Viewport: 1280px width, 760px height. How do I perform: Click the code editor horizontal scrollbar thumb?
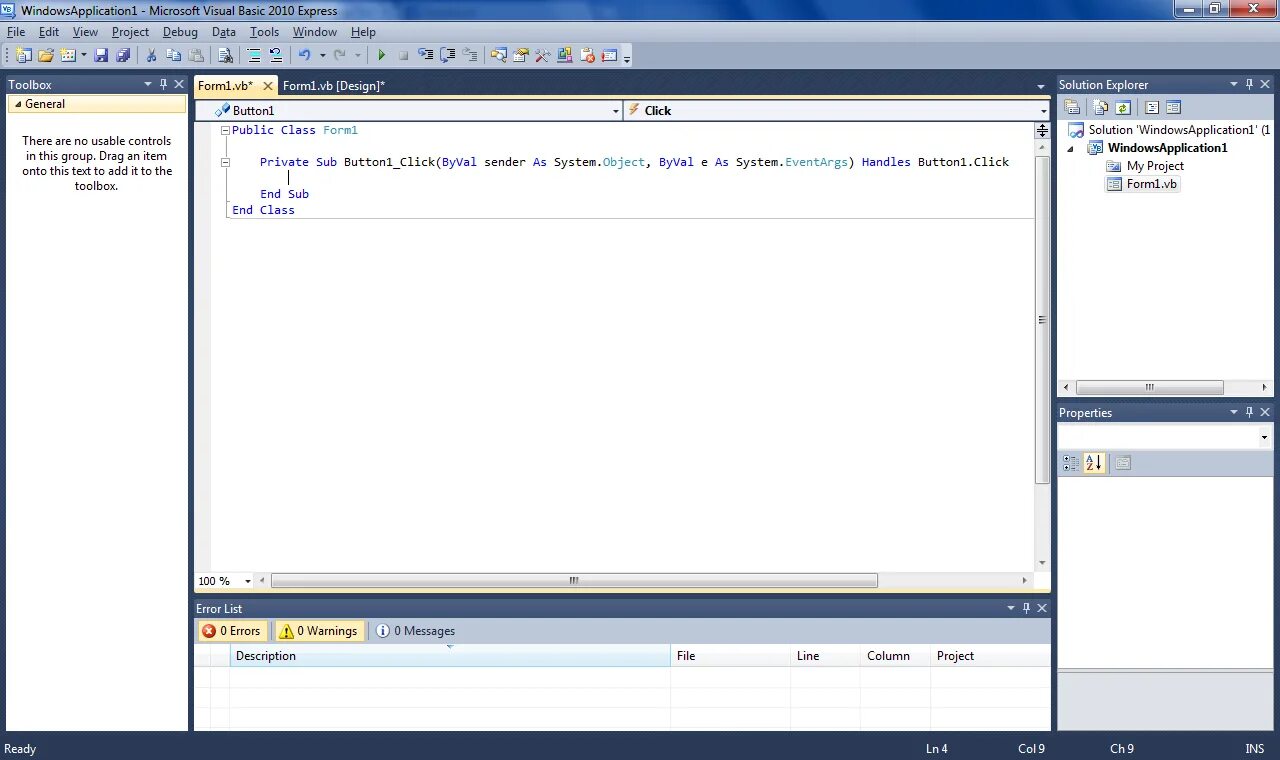point(574,581)
